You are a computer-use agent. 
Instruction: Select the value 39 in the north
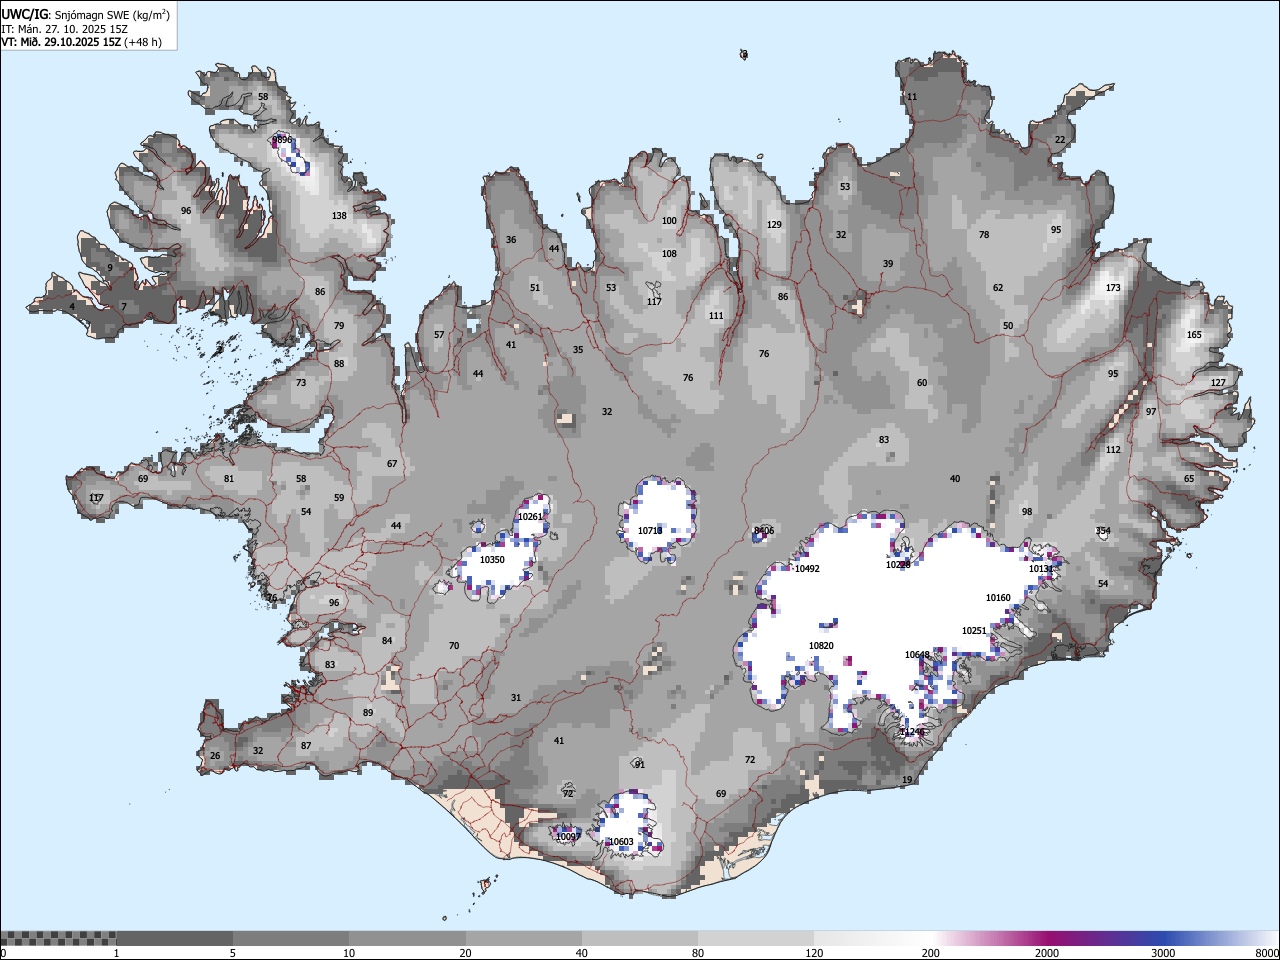[x=888, y=264]
